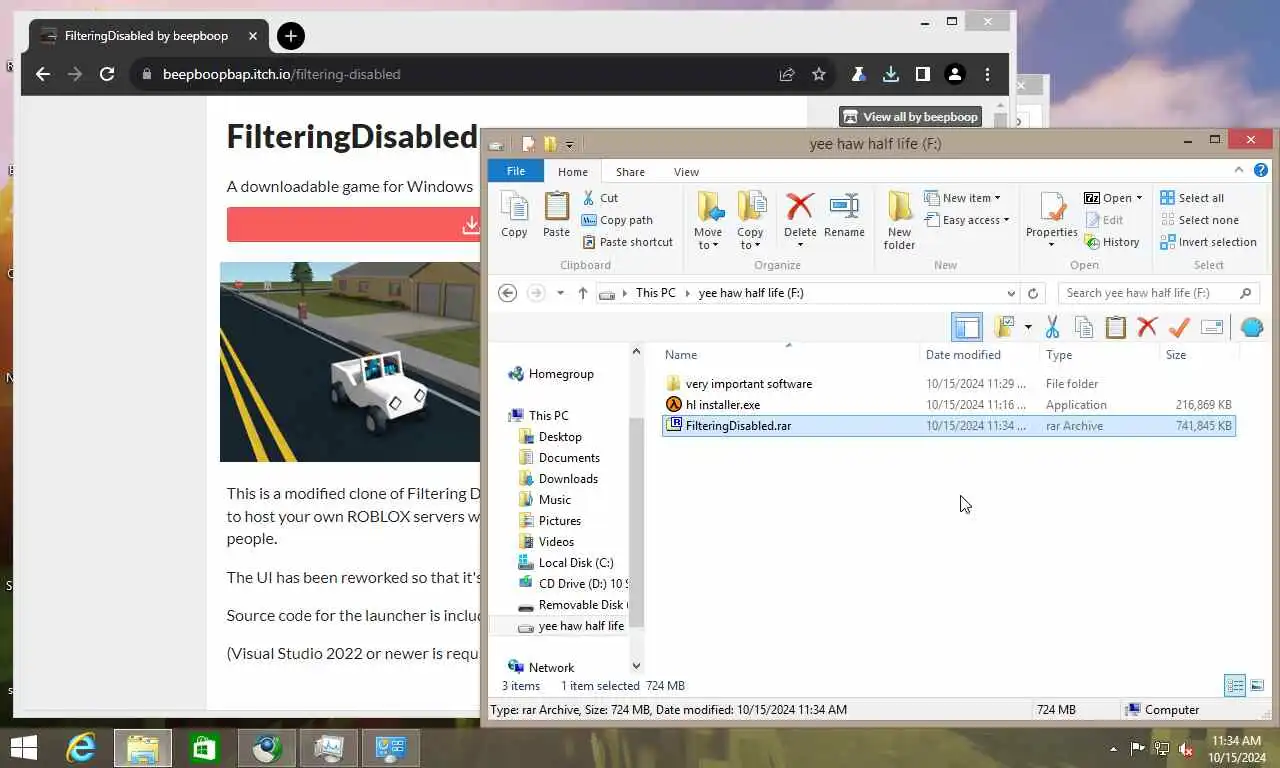This screenshot has height=768, width=1280.
Task: Select Downloads in the navigation pane
Action: click(568, 479)
